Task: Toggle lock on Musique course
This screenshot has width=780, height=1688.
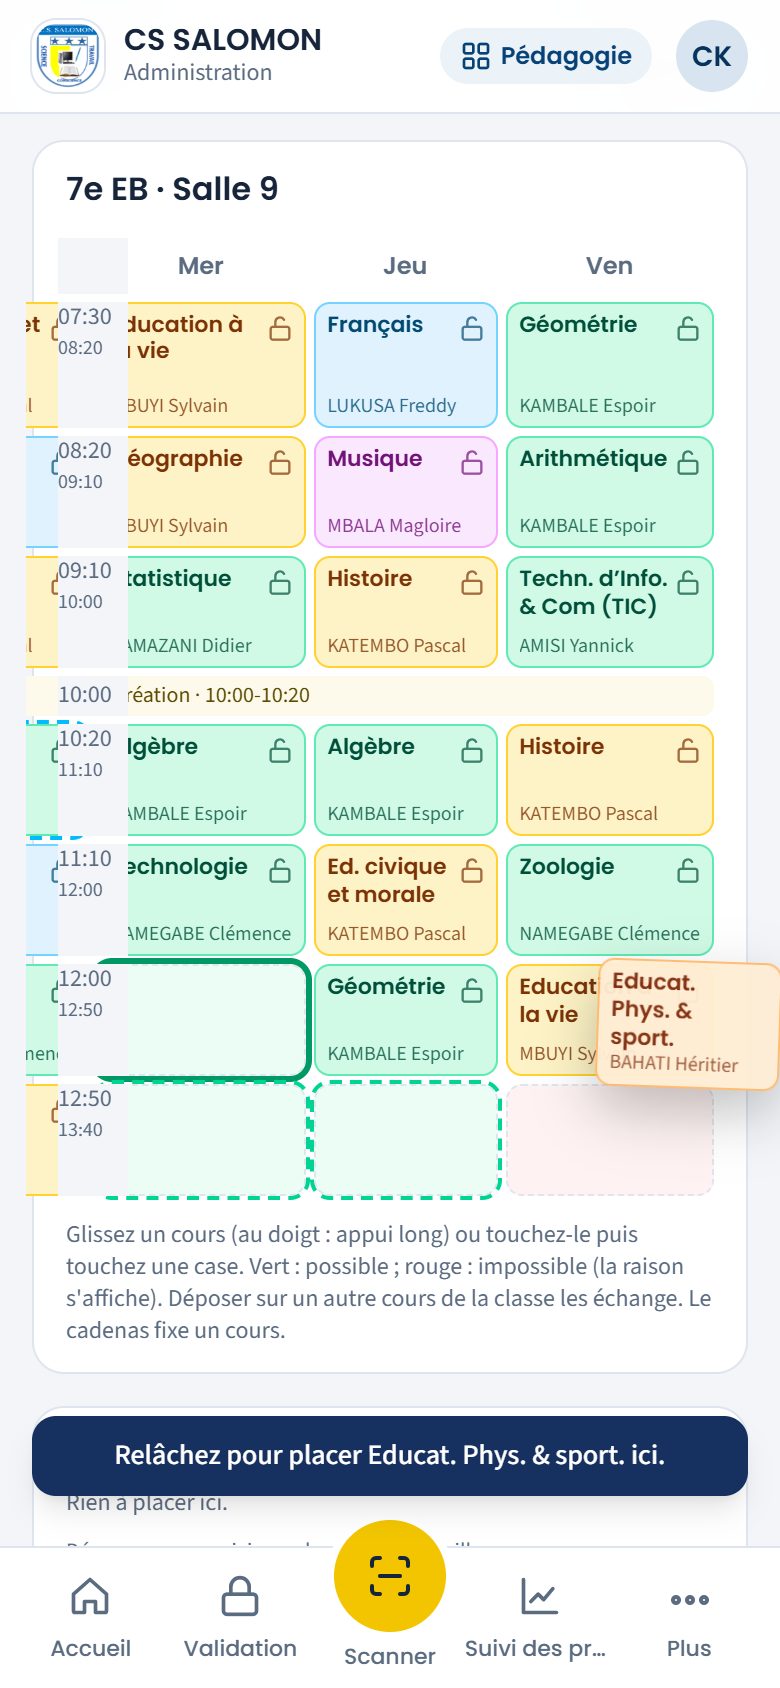Action: pos(472,463)
